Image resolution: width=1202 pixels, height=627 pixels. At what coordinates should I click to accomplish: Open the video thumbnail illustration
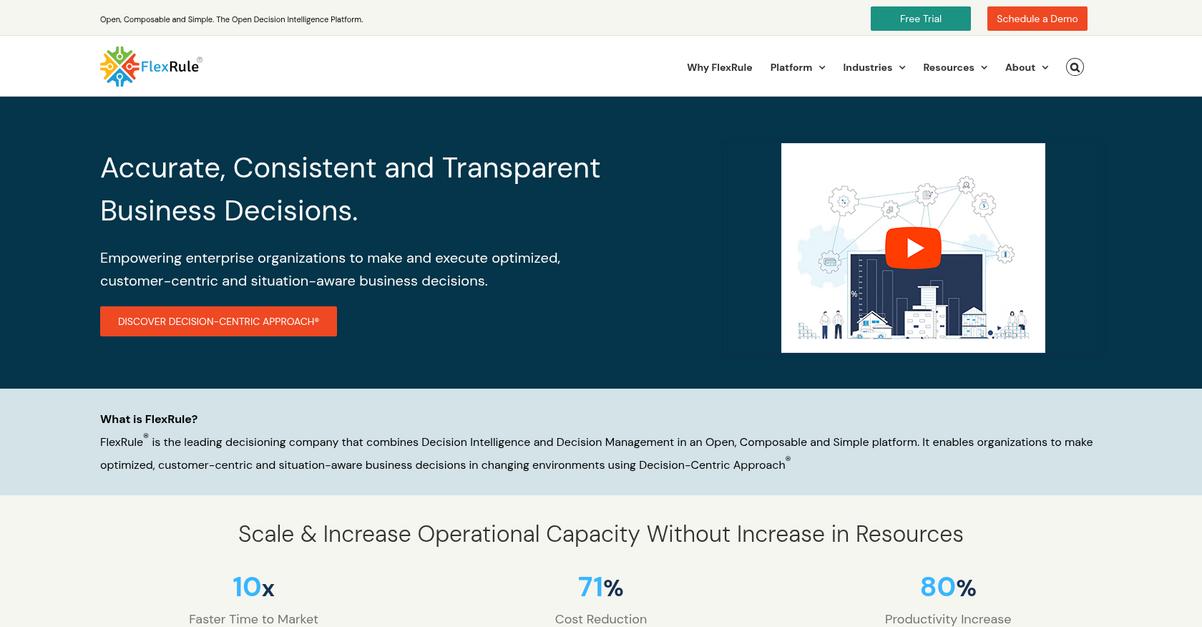[x=913, y=248]
